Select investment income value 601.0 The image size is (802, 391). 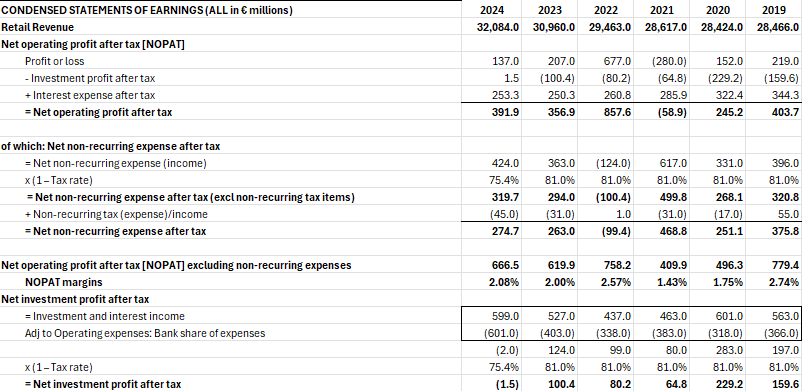(731, 316)
